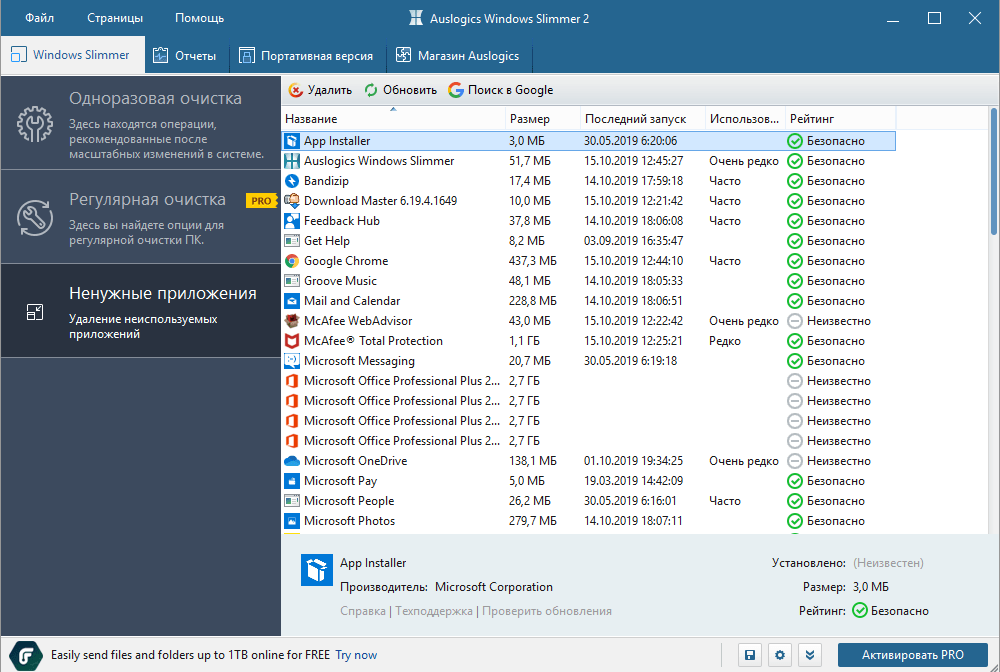Open the Регулярная очистка section
The width and height of the screenshot is (1000, 672).
pyautogui.click(x=140, y=217)
